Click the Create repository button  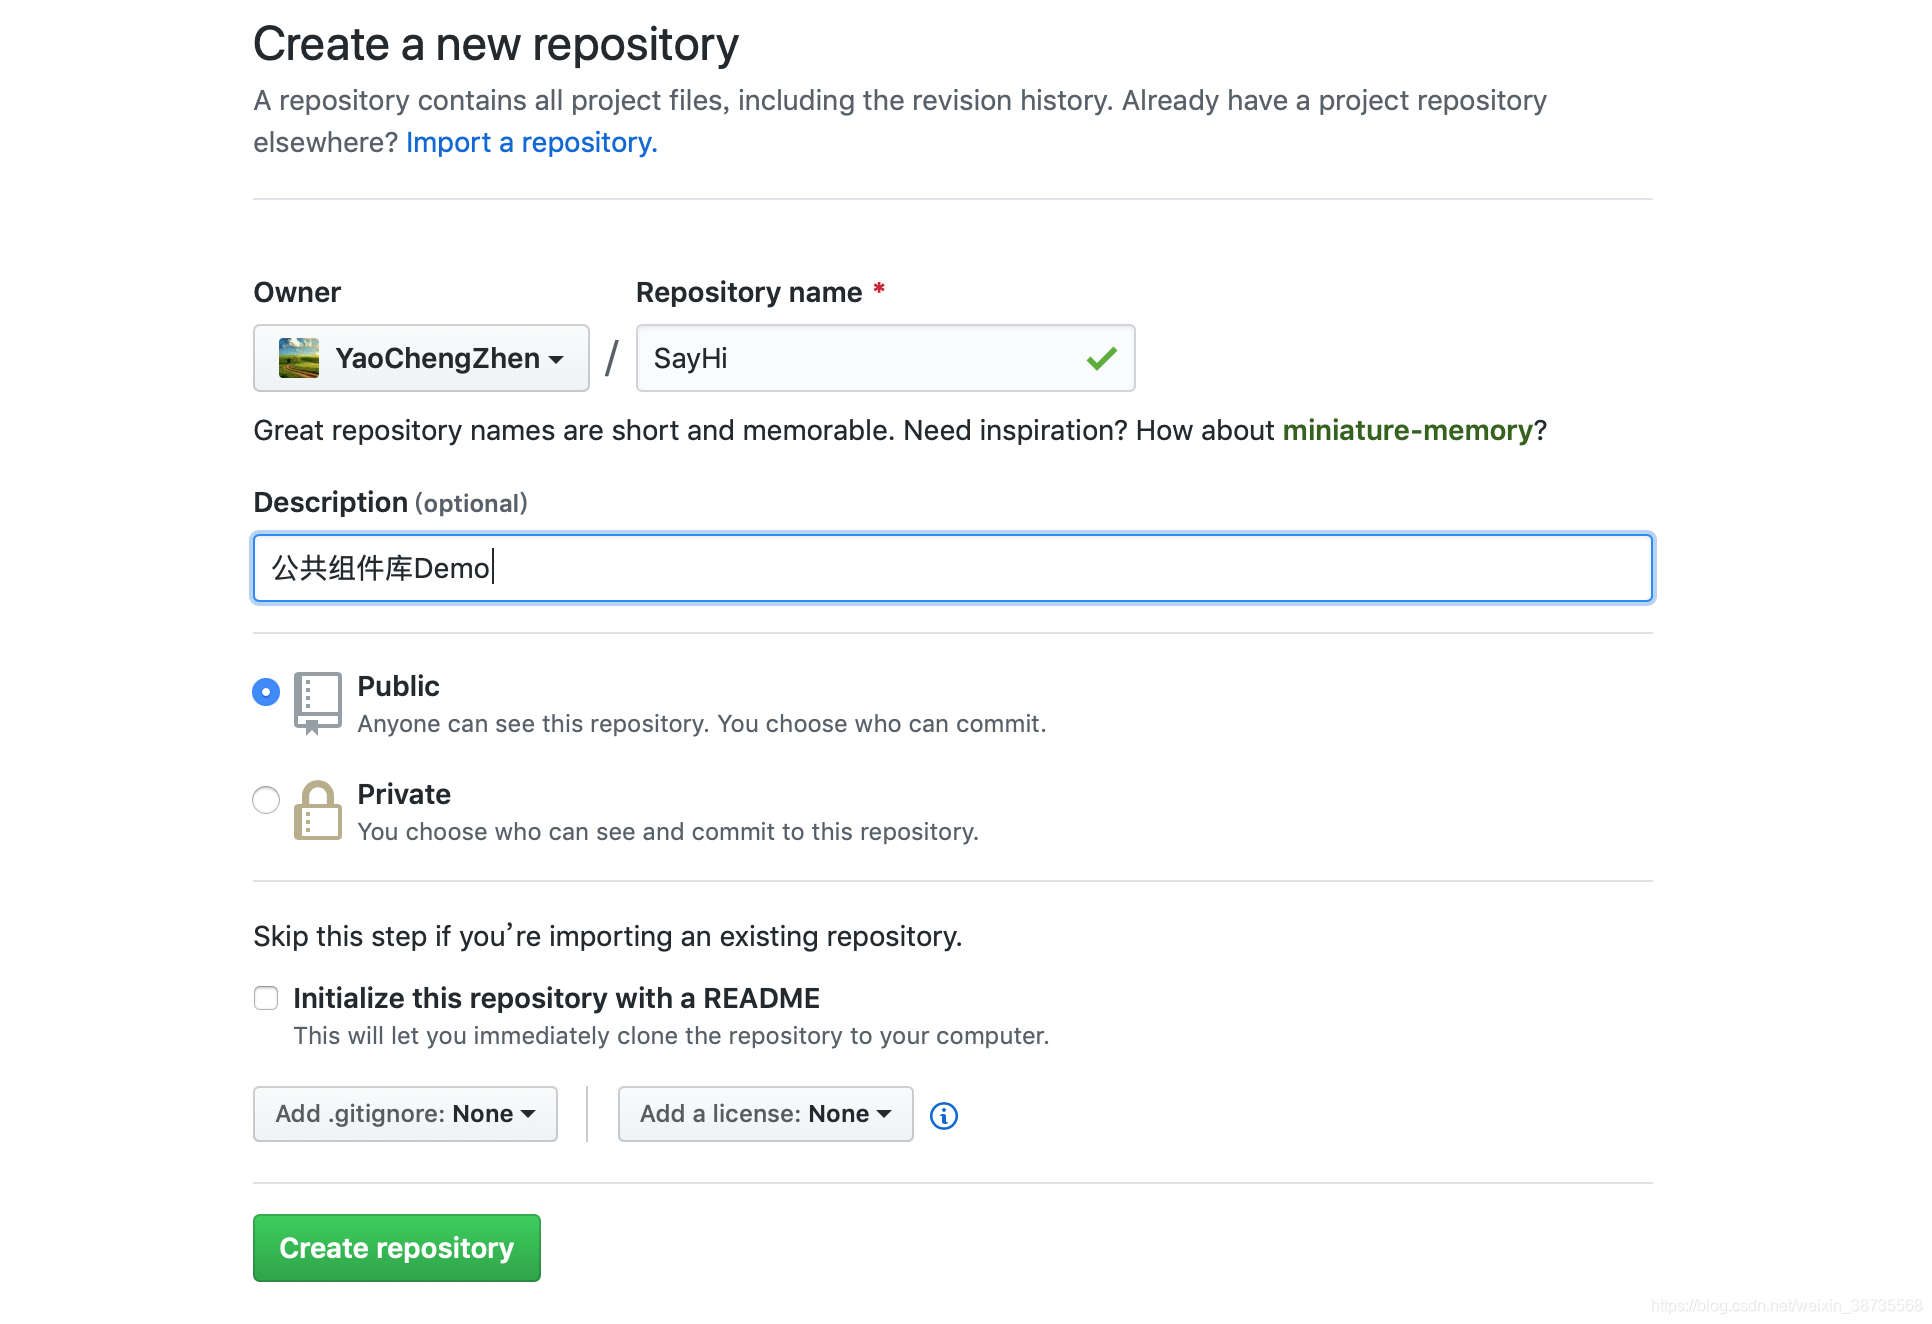[x=397, y=1248]
